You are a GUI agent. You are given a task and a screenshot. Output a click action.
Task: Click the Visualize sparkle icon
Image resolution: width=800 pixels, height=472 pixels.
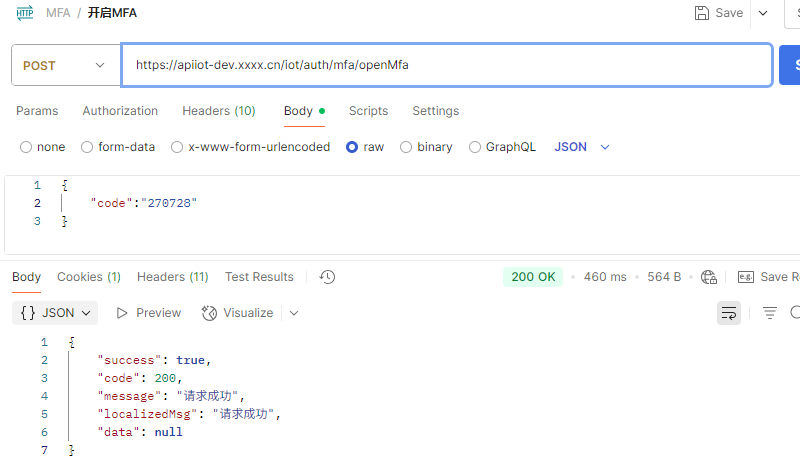(x=209, y=313)
